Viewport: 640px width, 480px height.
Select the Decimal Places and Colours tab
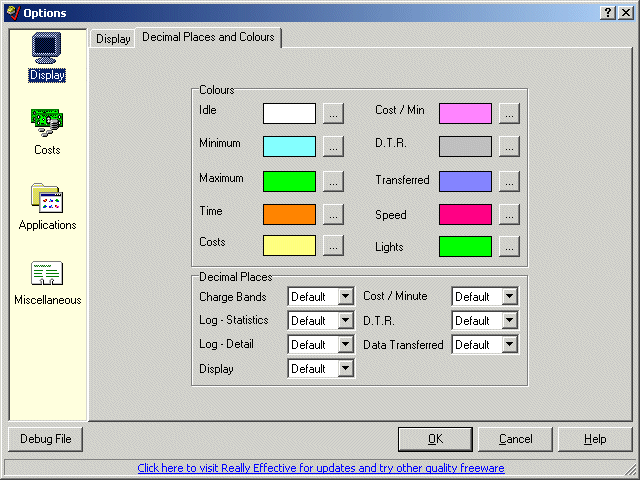click(x=208, y=37)
